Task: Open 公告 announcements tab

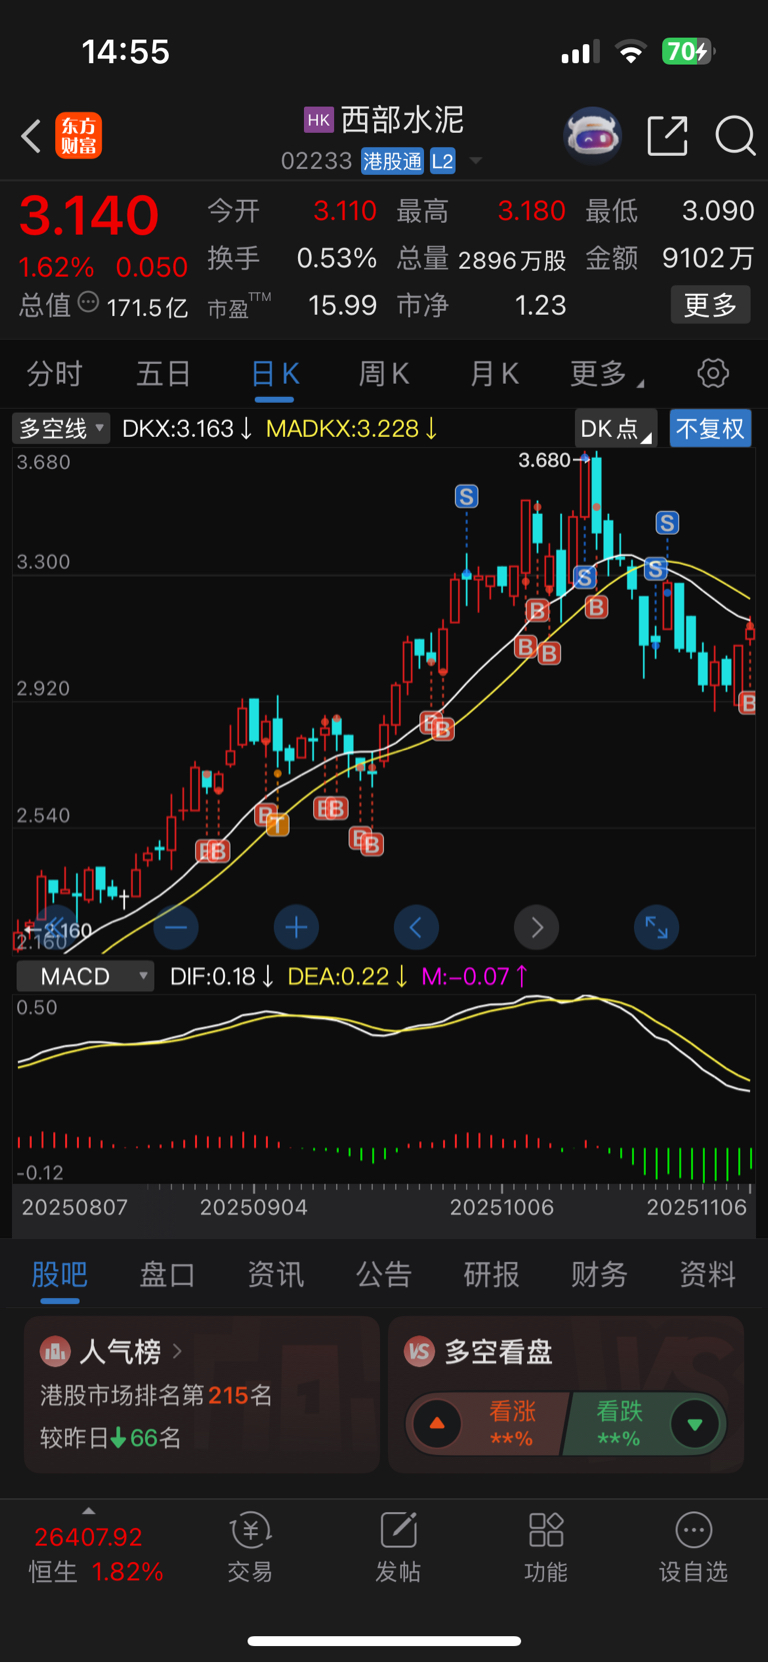Action: tap(384, 1274)
